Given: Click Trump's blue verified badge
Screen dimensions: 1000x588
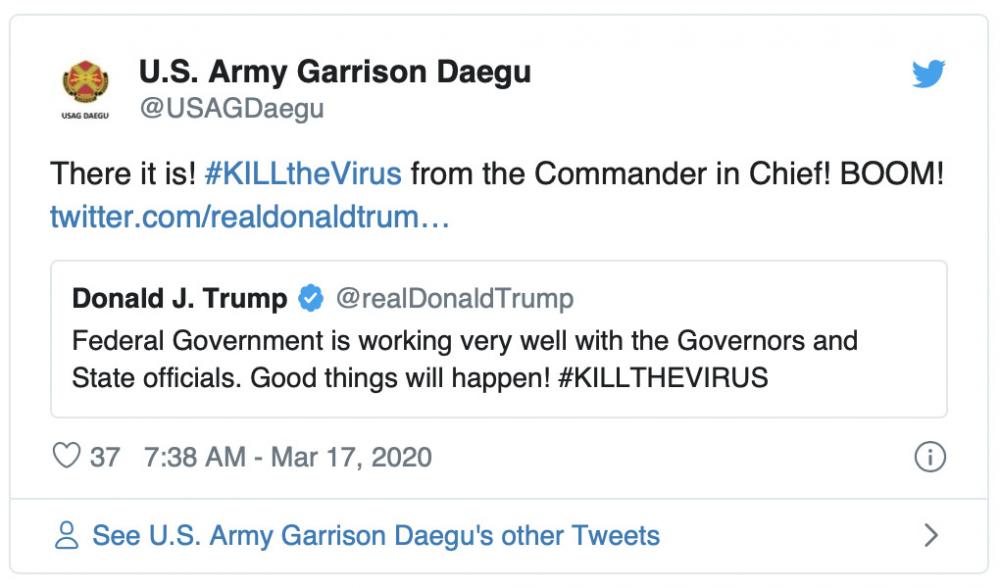Looking at the screenshot, I should 311,298.
